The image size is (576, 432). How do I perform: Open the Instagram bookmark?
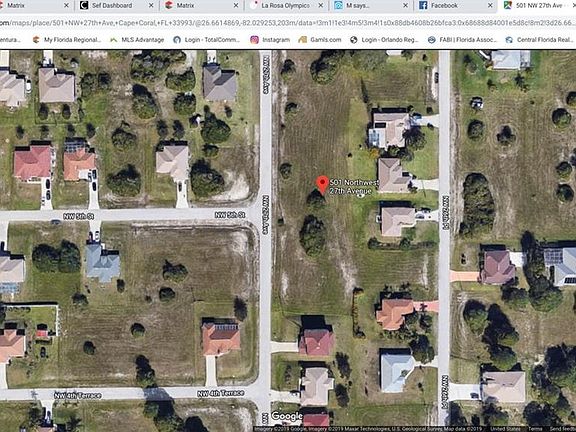(x=270, y=40)
